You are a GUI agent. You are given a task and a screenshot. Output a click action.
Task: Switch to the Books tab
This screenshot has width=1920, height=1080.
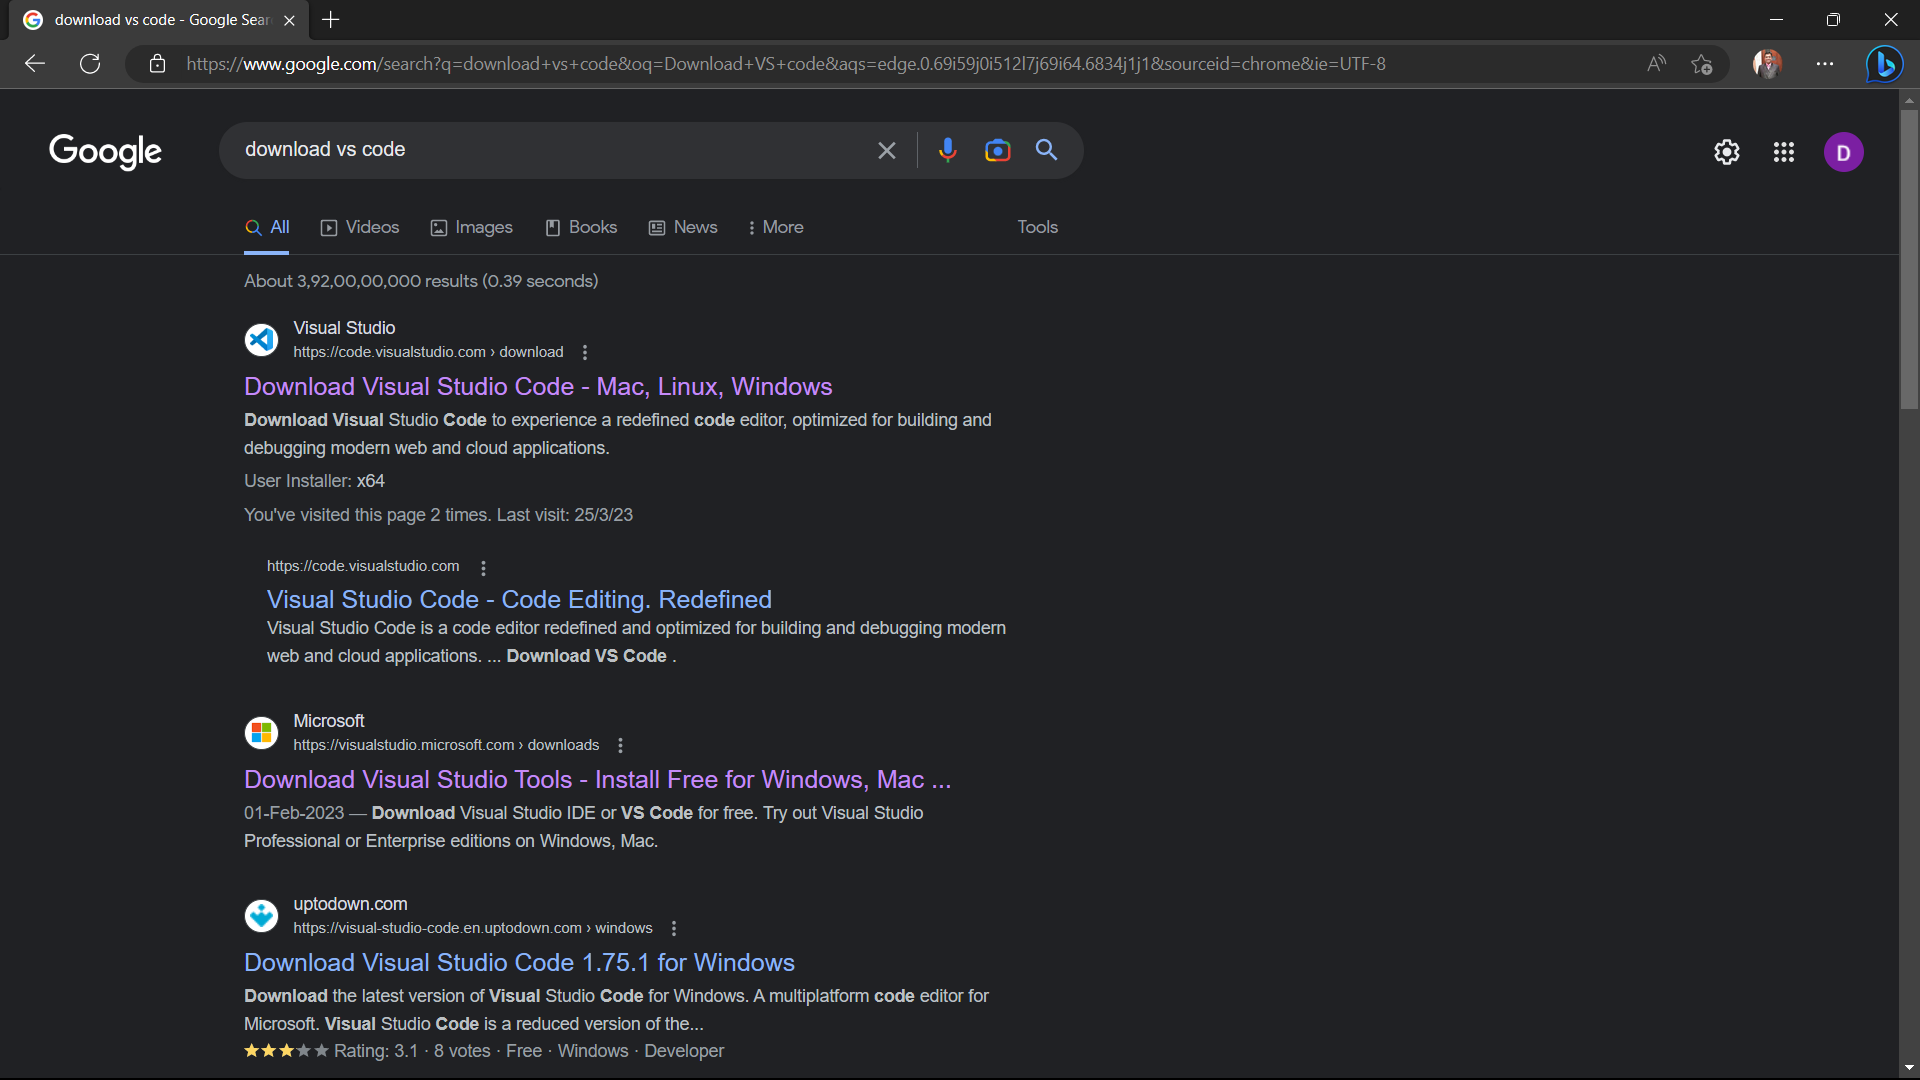[x=581, y=227]
